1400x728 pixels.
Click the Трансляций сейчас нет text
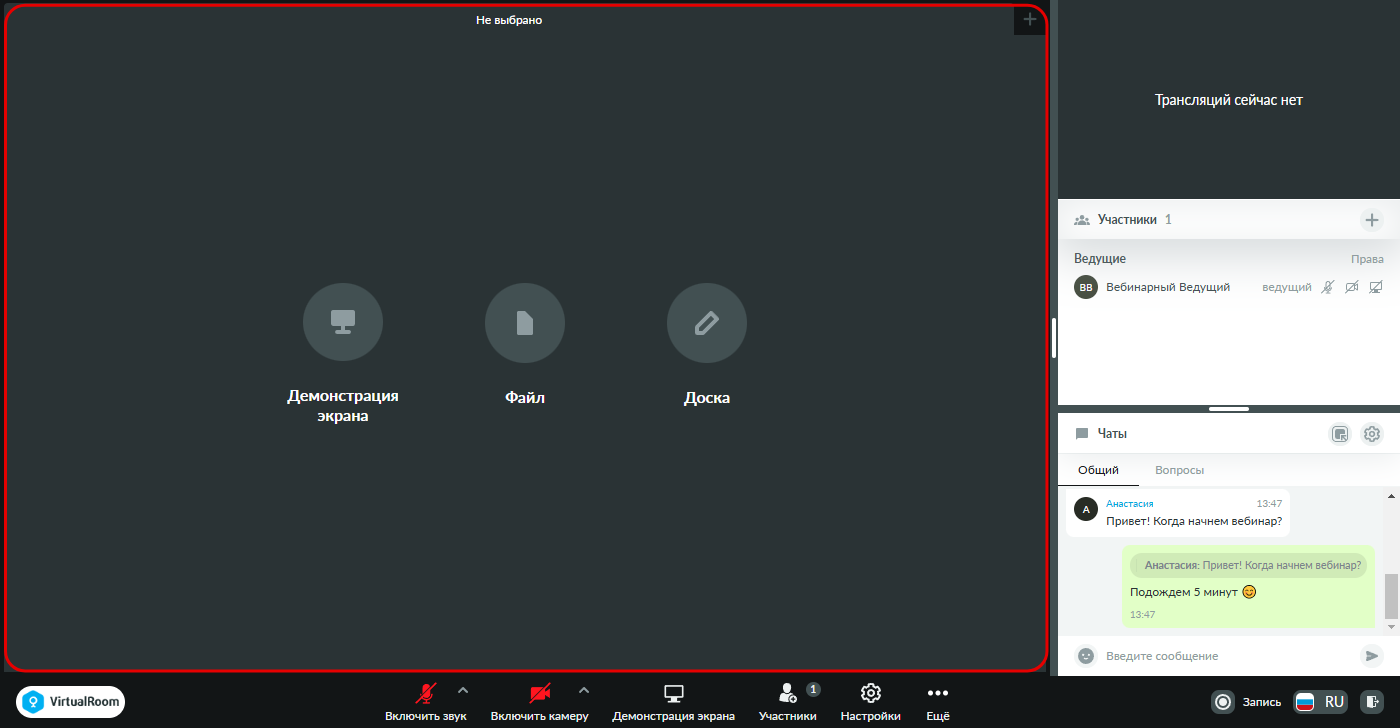1229,100
